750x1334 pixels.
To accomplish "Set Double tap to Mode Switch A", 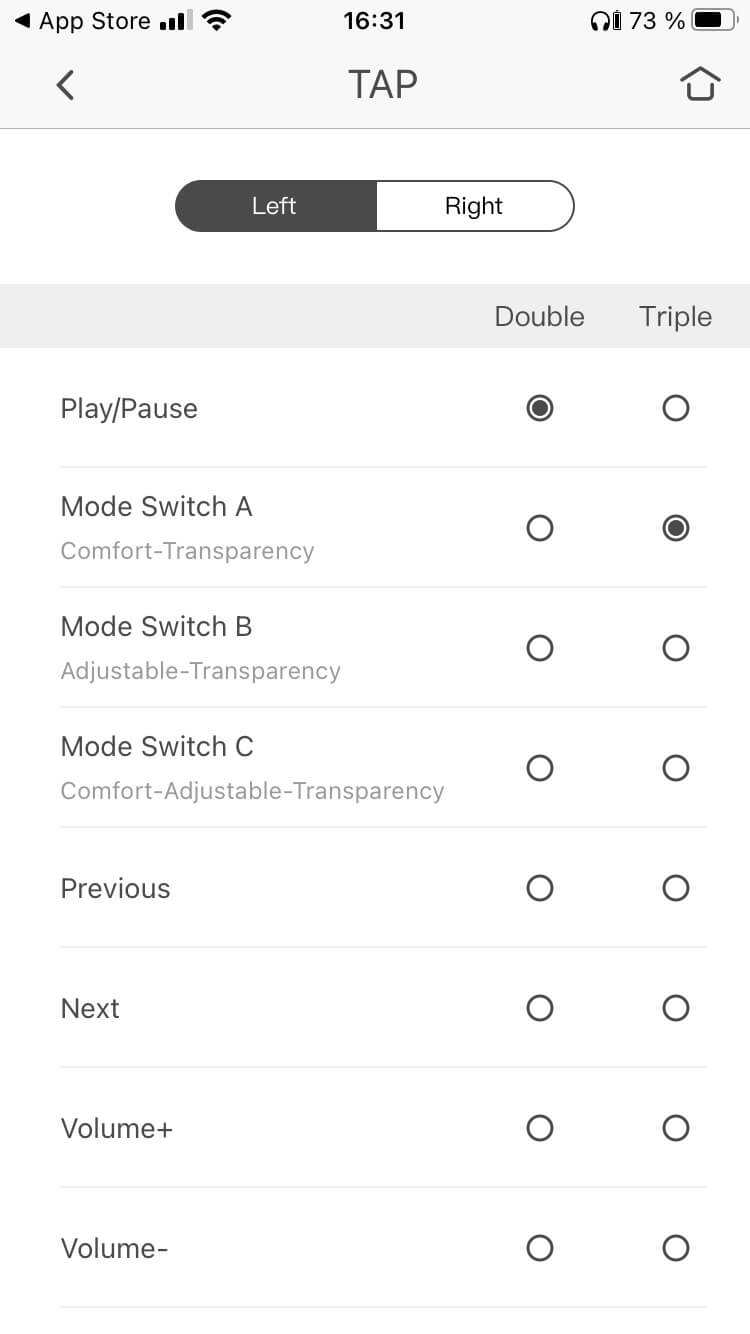I will [x=540, y=528].
